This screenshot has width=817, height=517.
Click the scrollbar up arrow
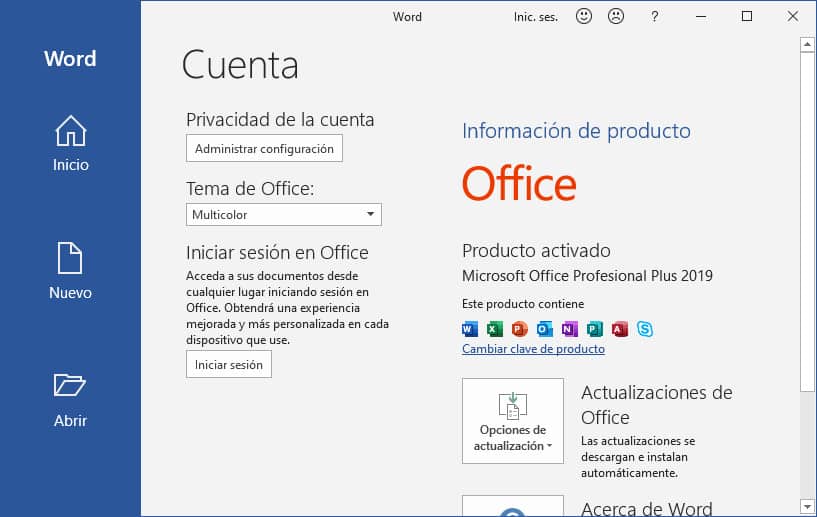pyautogui.click(x=807, y=44)
